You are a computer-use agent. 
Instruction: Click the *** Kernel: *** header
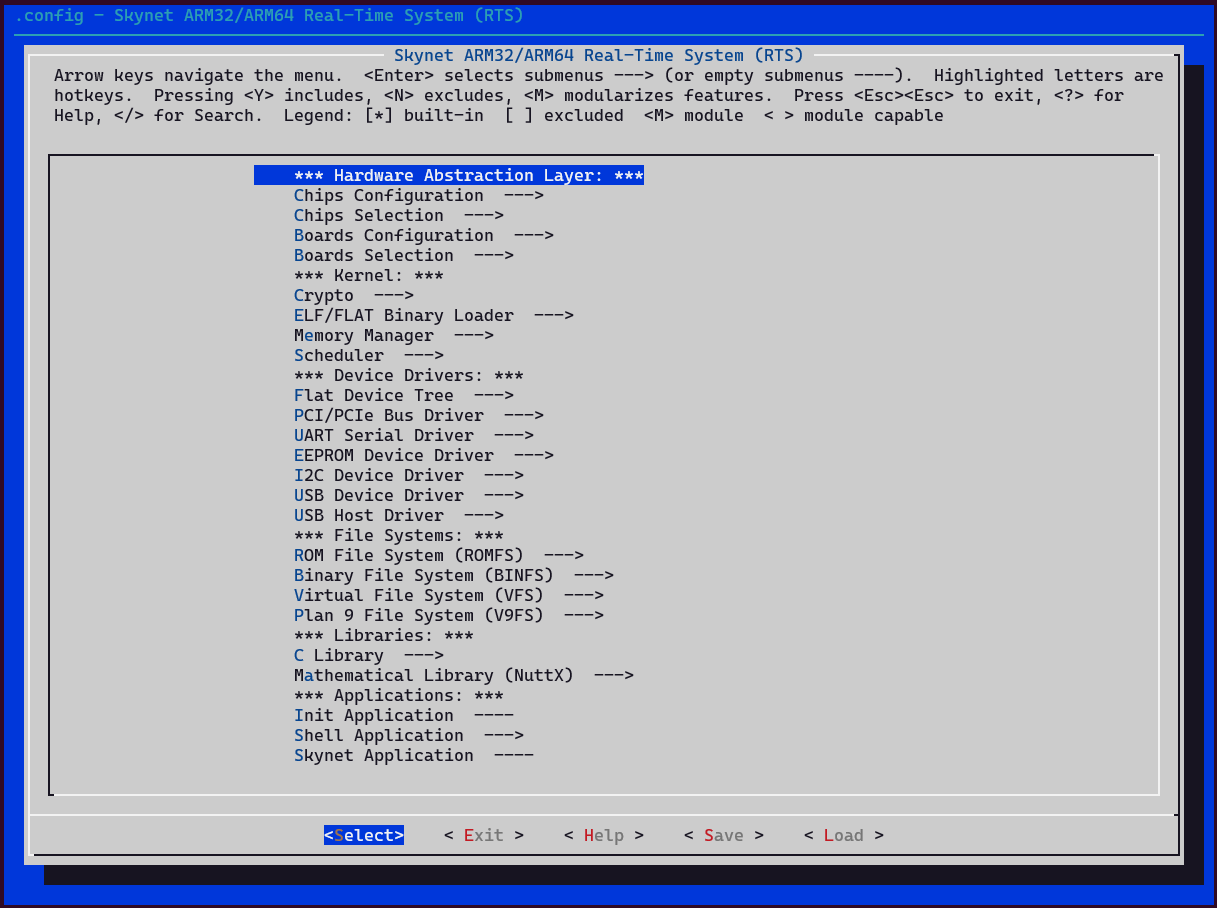(x=368, y=275)
